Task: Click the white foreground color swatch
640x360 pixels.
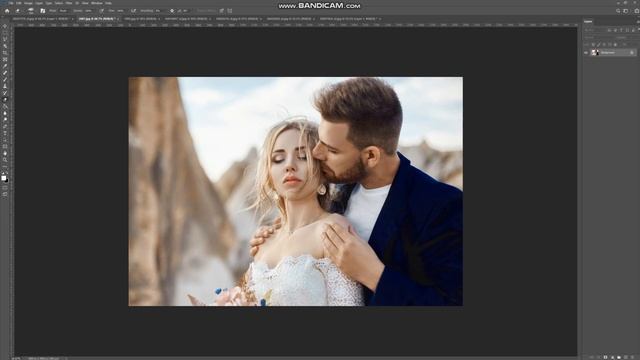Action: 4,178
